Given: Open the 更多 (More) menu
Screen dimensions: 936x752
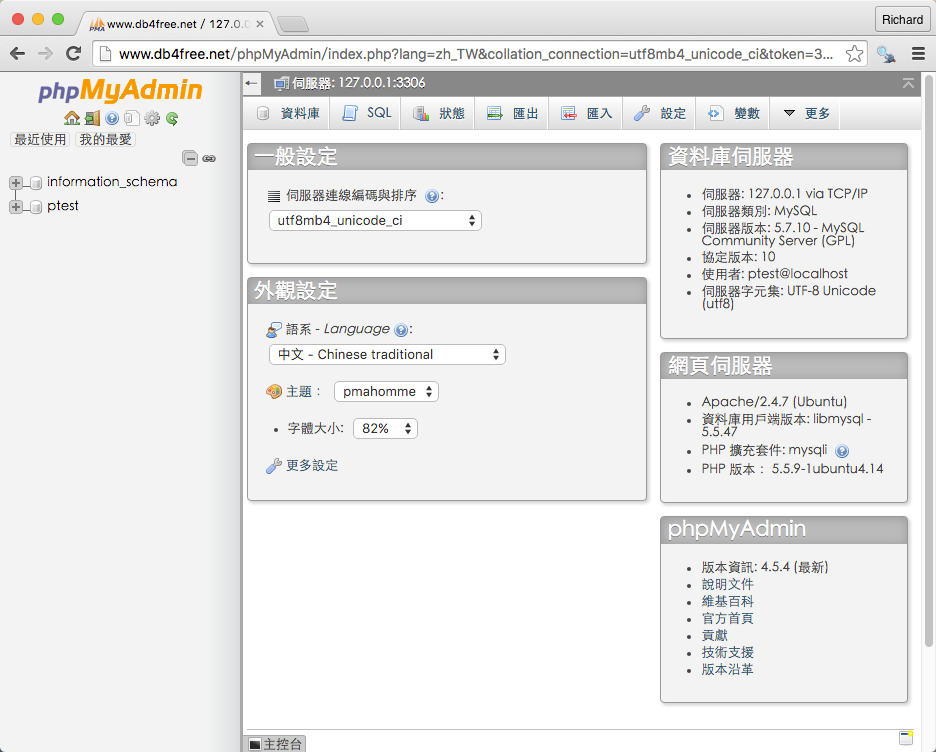Looking at the screenshot, I should tap(806, 114).
